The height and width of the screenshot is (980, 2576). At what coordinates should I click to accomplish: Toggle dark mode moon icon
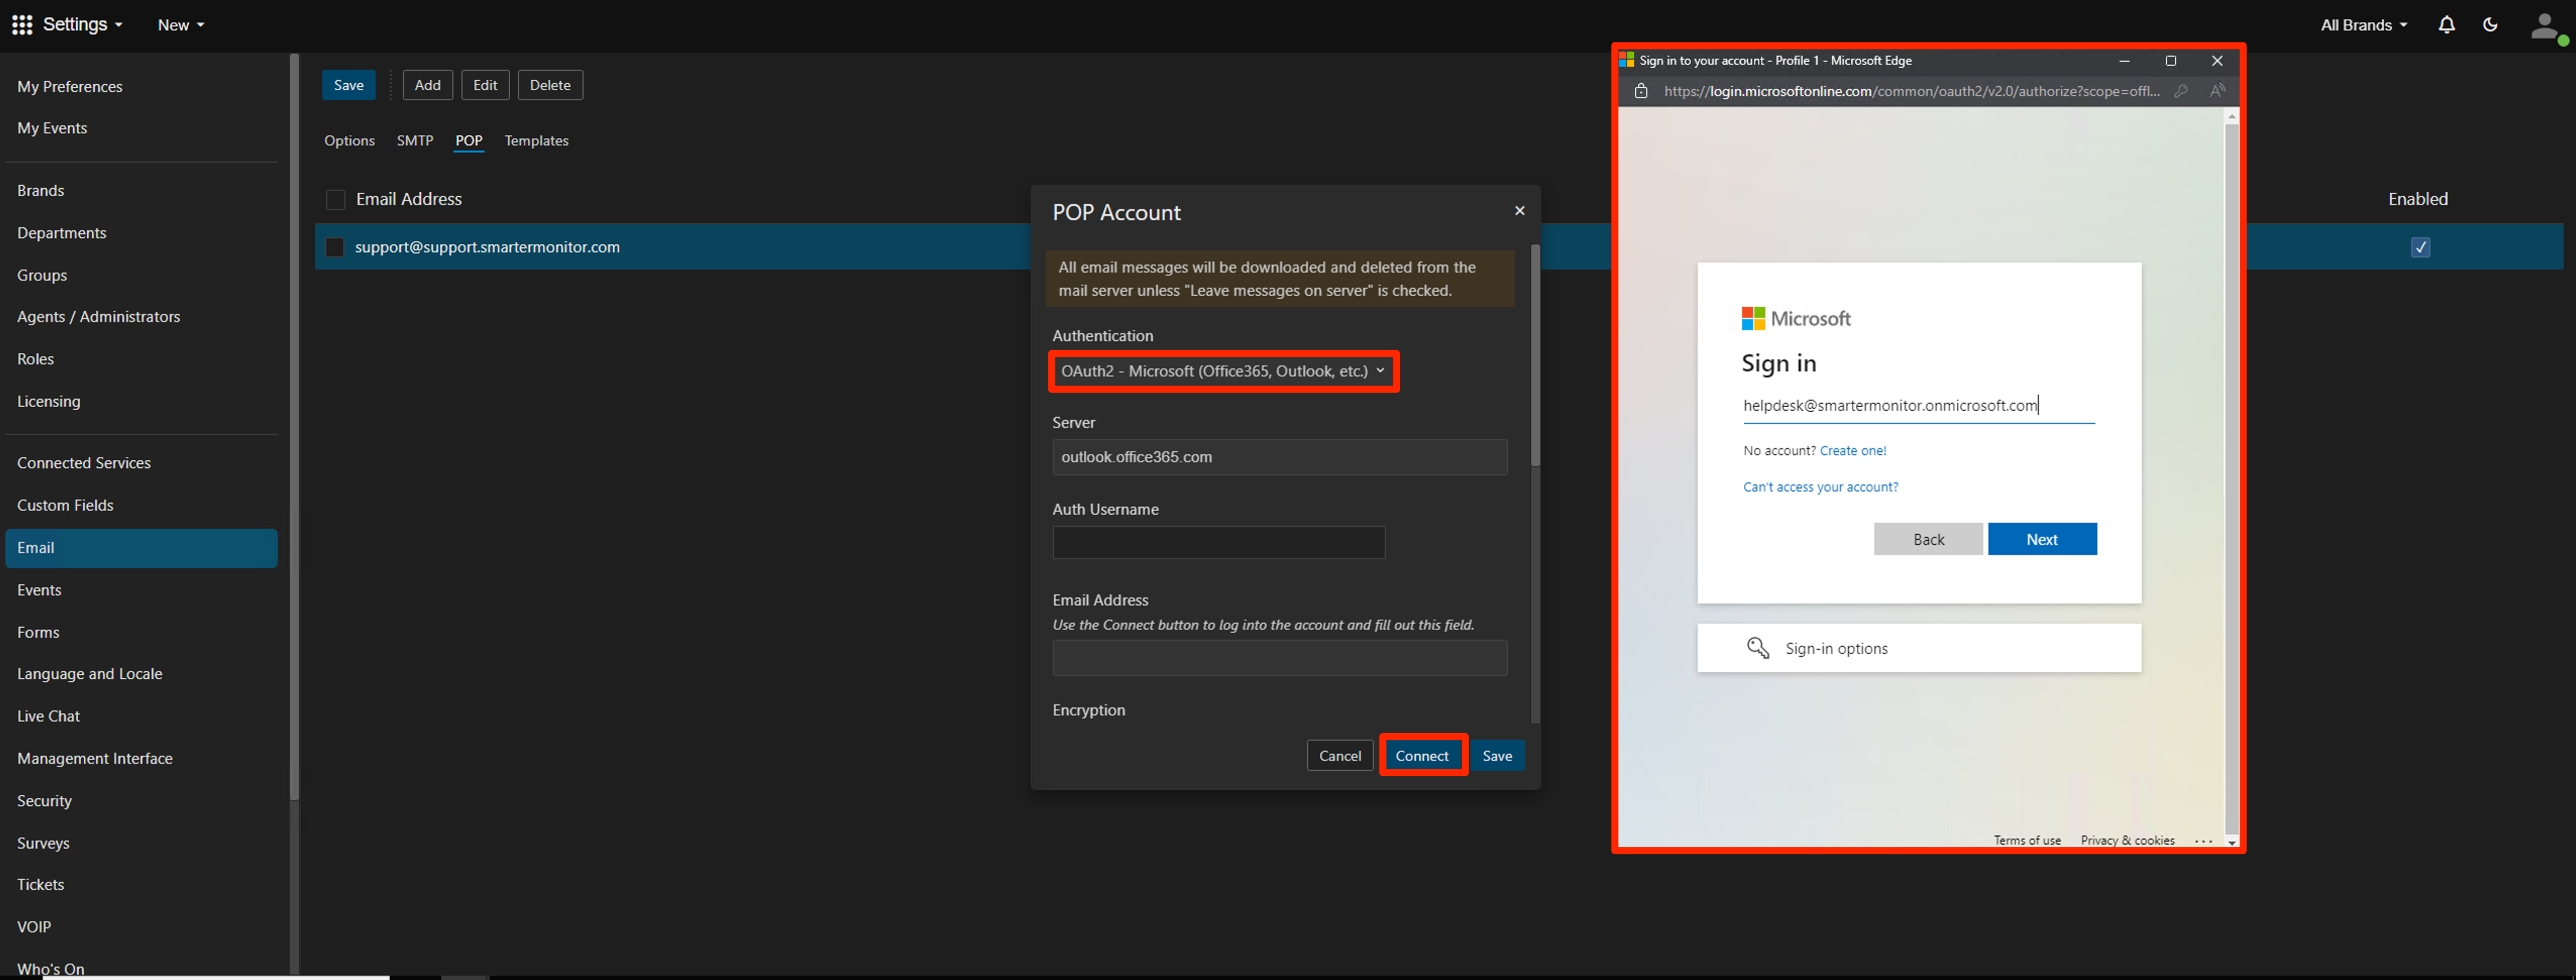(x=2490, y=24)
